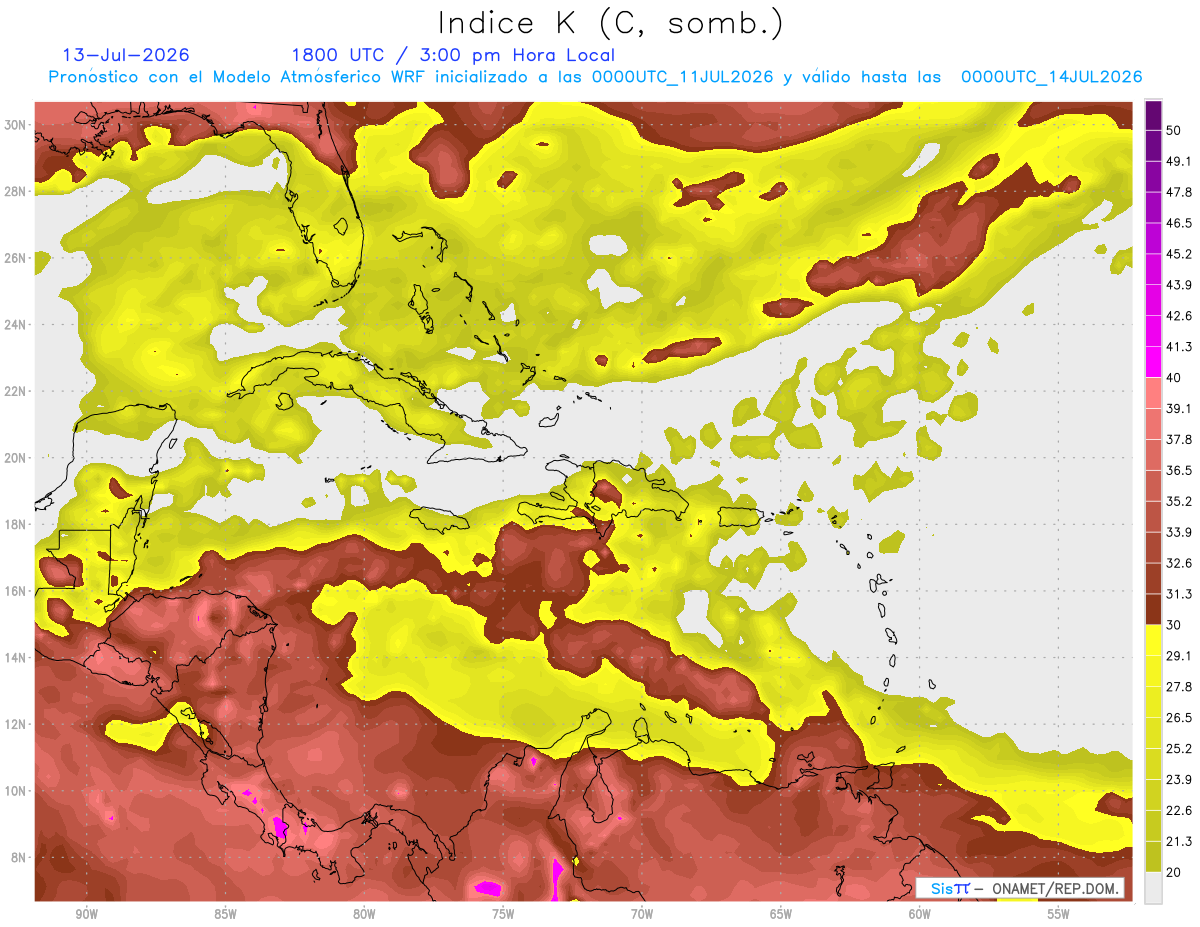1200x927 pixels.
Task: Click the colorbar value "50"
Action: (1174, 130)
